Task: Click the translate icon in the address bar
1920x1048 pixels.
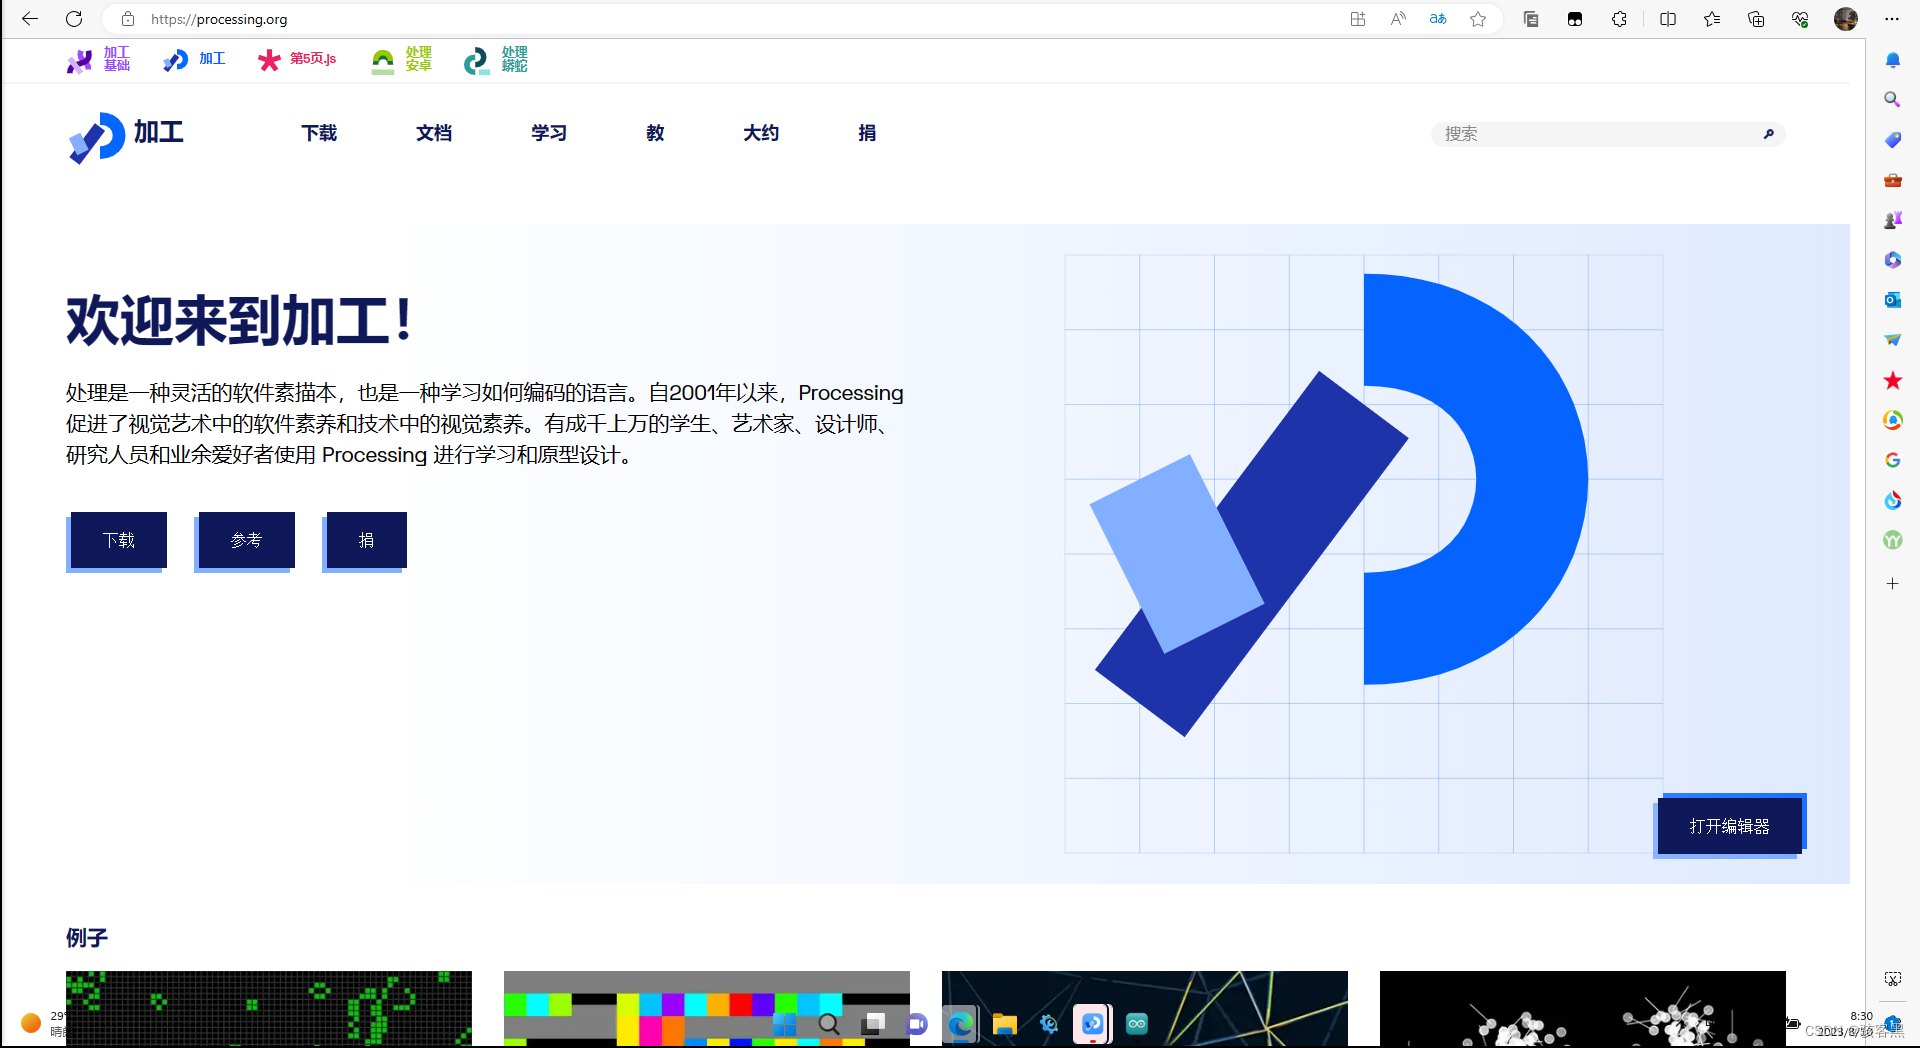Action: coord(1438,19)
